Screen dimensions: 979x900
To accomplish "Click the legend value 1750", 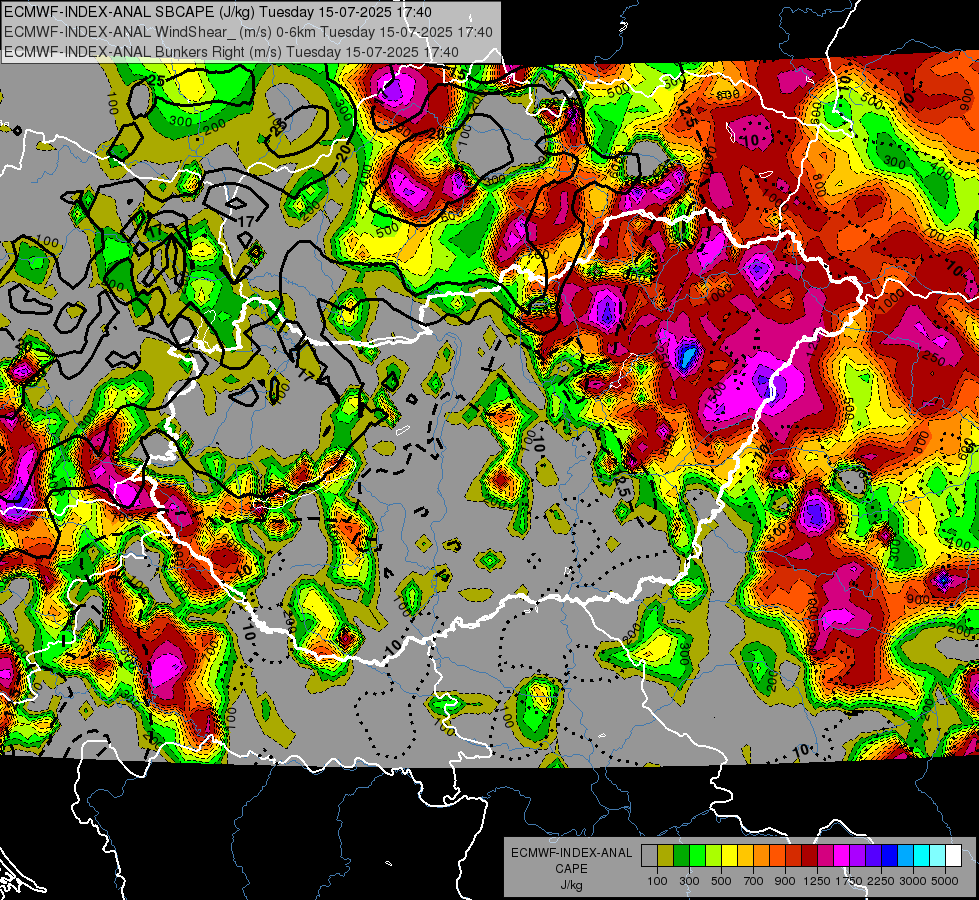I will point(850,881).
